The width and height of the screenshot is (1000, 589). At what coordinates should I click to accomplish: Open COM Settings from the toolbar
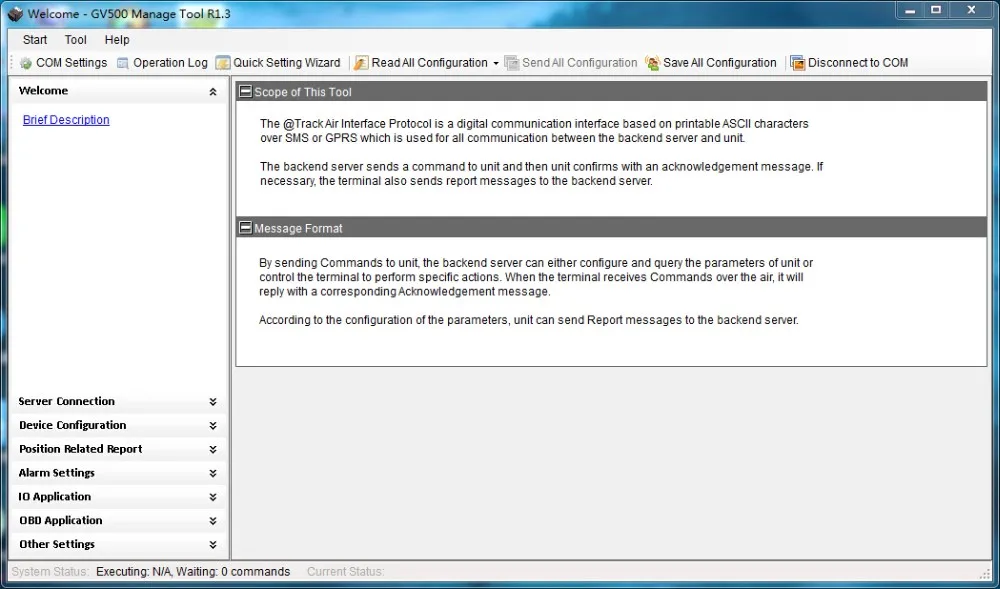[71, 63]
